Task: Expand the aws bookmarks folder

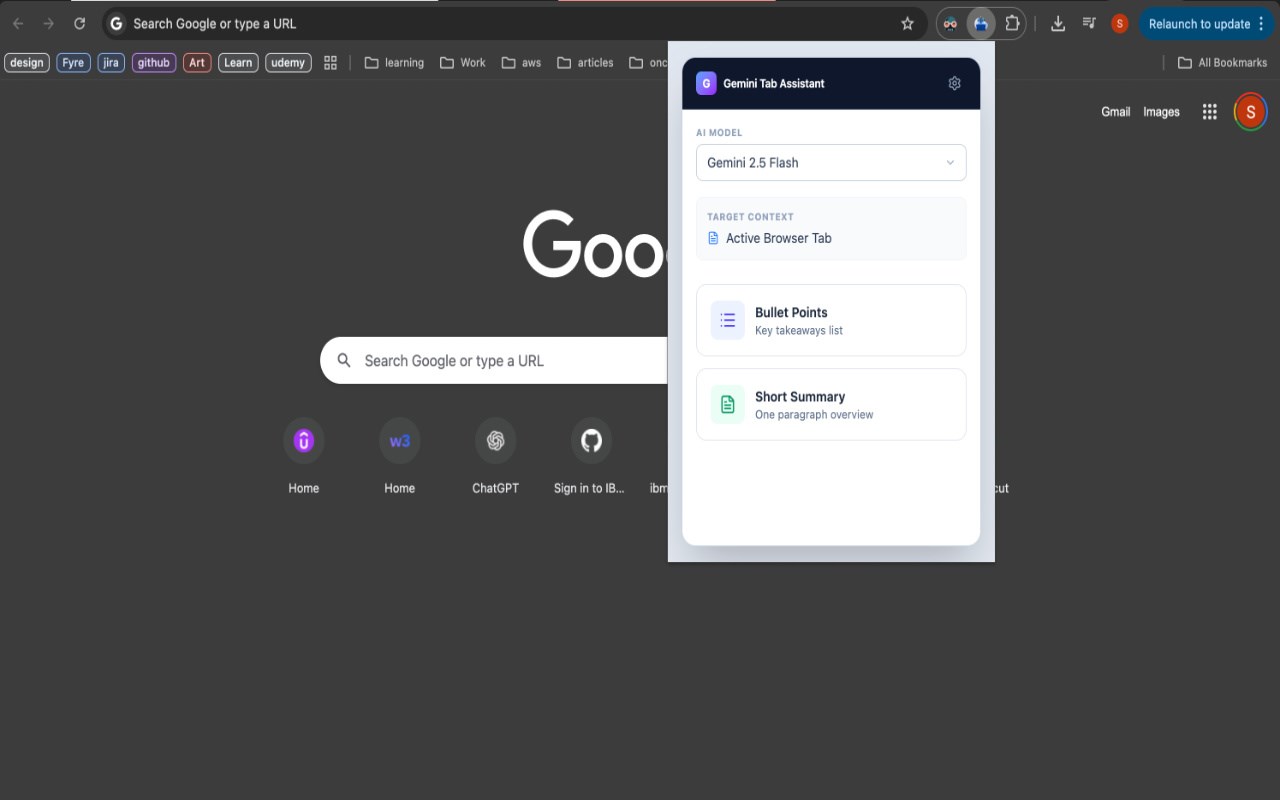Action: (x=521, y=63)
